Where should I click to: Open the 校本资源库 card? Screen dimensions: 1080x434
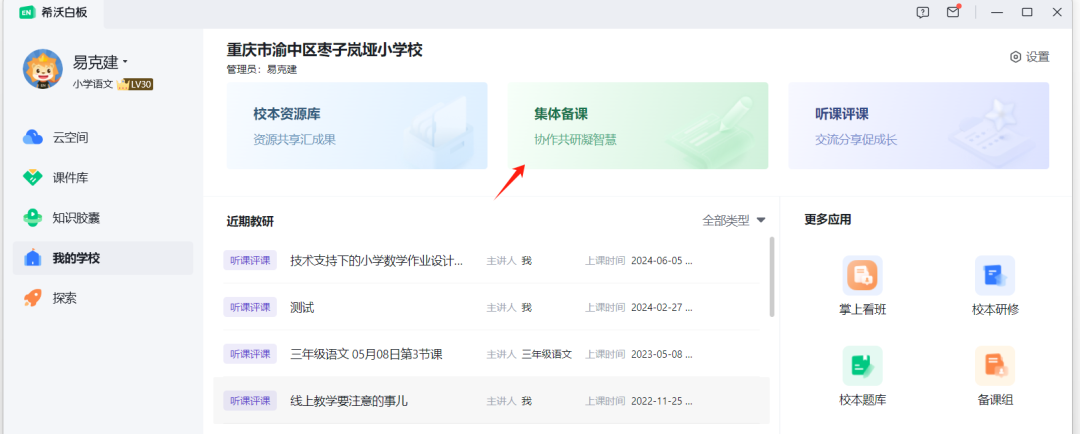(357, 125)
